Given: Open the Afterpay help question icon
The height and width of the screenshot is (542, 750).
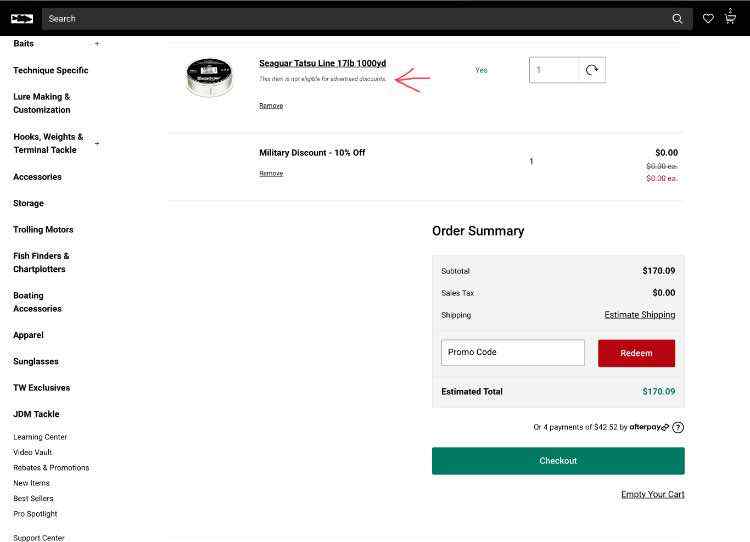Looking at the screenshot, I should pos(678,427).
